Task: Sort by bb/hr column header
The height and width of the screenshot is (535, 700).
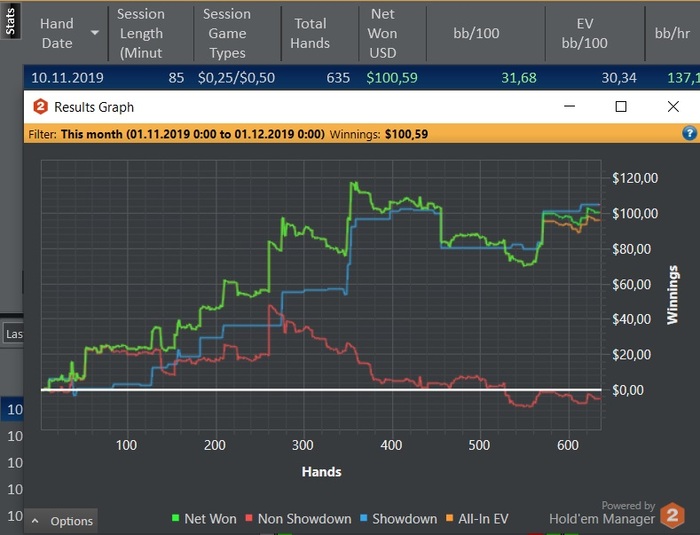Action: (672, 33)
